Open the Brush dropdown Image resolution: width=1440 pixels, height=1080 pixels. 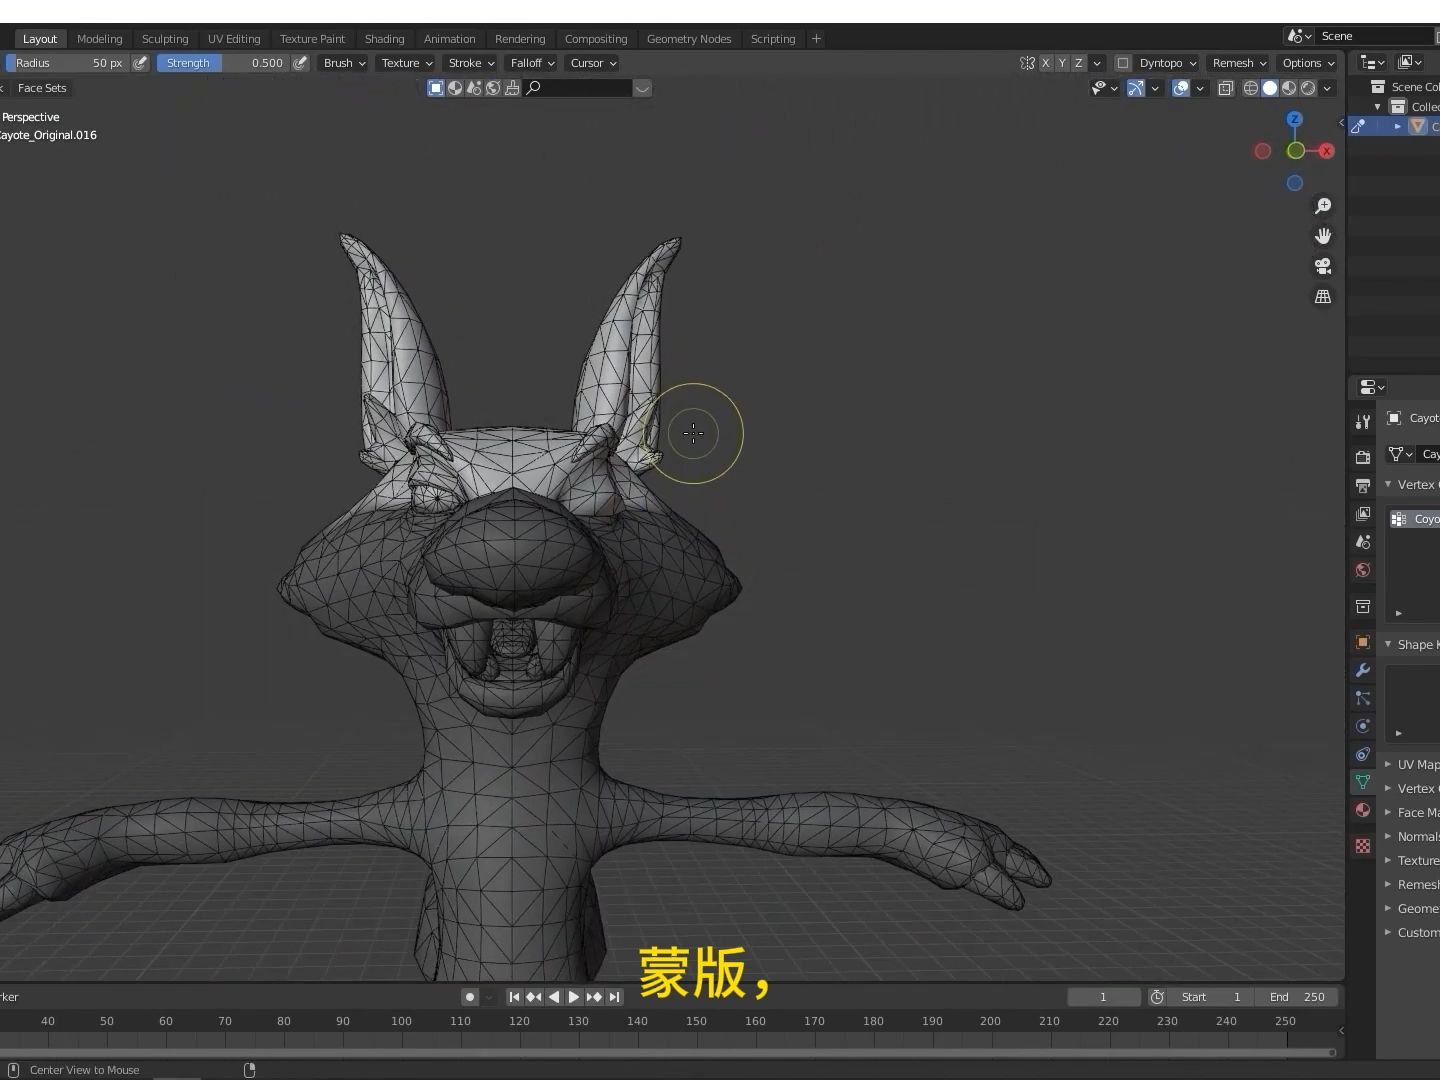tap(344, 63)
